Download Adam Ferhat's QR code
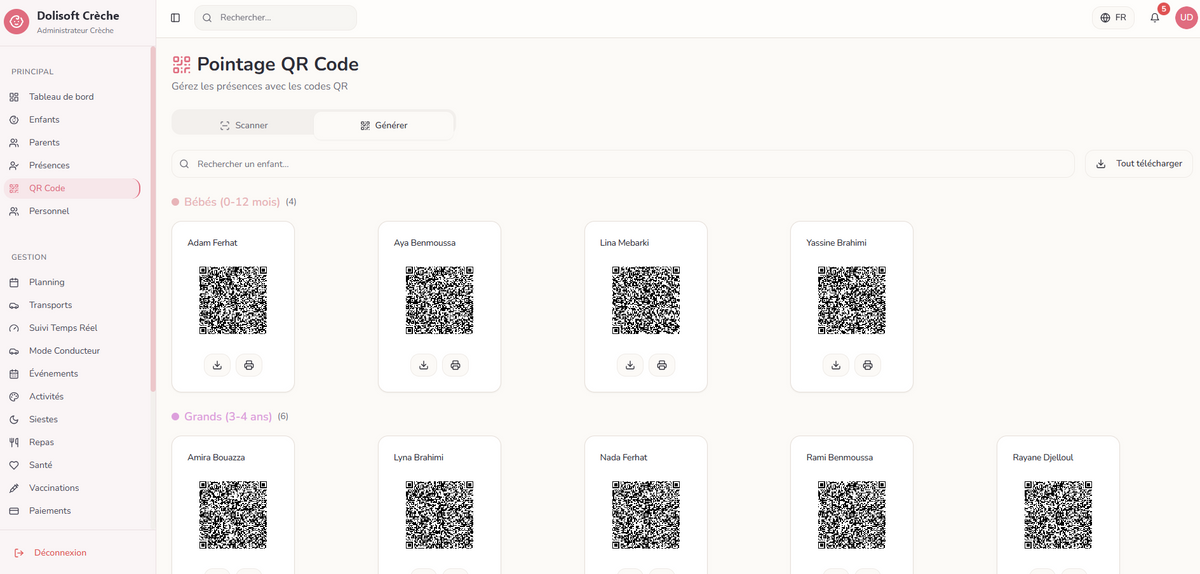 (218, 365)
